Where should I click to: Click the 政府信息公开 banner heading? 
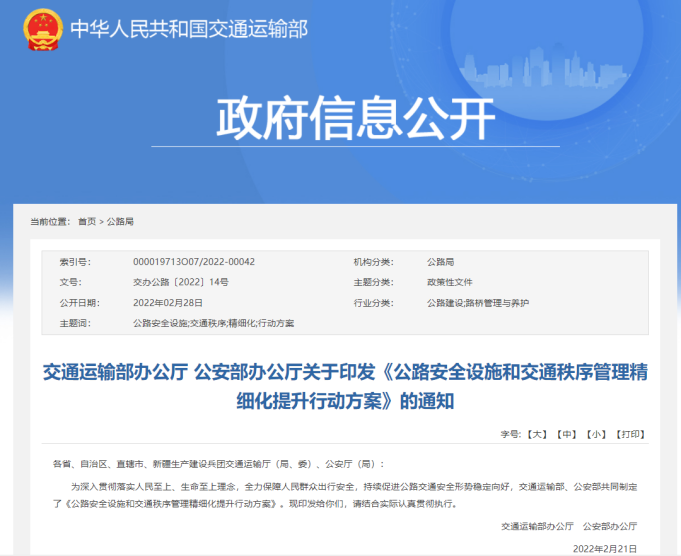355,119
